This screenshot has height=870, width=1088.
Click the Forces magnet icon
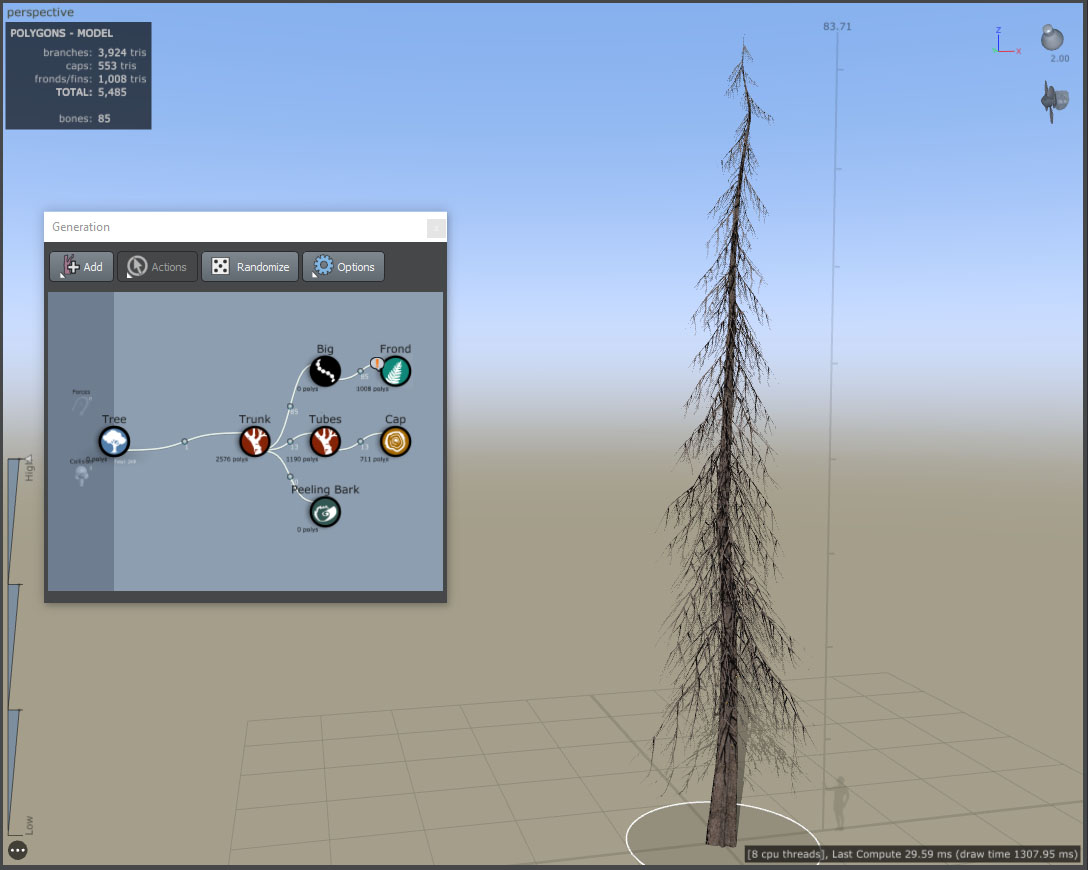tap(81, 403)
